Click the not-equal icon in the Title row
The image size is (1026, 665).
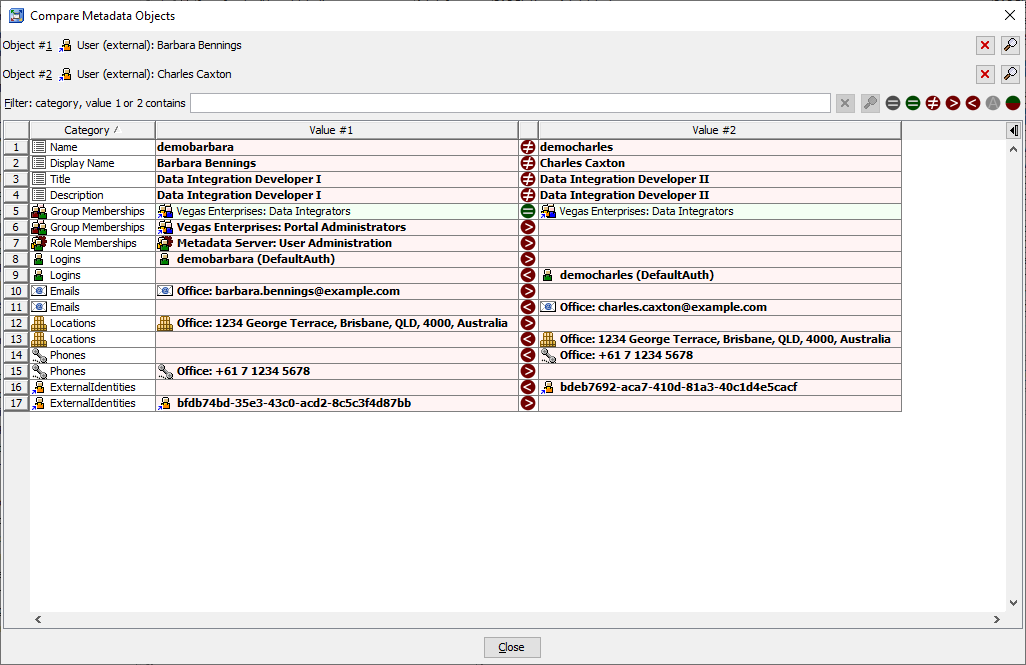[528, 179]
